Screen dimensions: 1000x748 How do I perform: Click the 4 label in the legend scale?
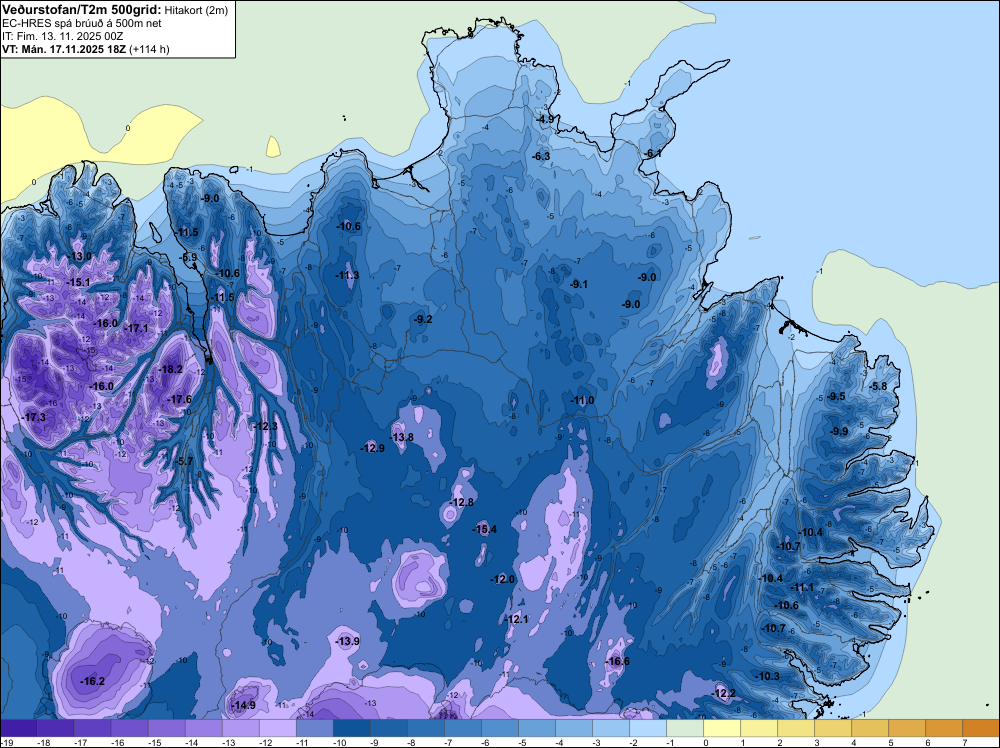854,743
